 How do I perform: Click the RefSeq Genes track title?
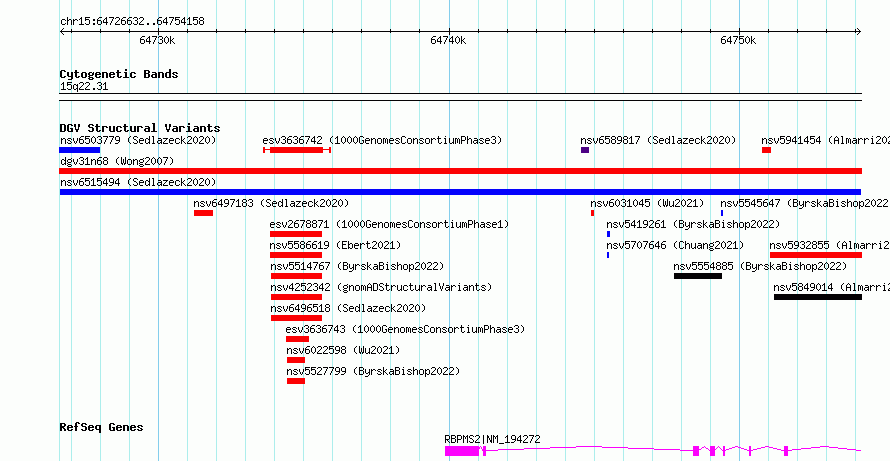coord(101,427)
